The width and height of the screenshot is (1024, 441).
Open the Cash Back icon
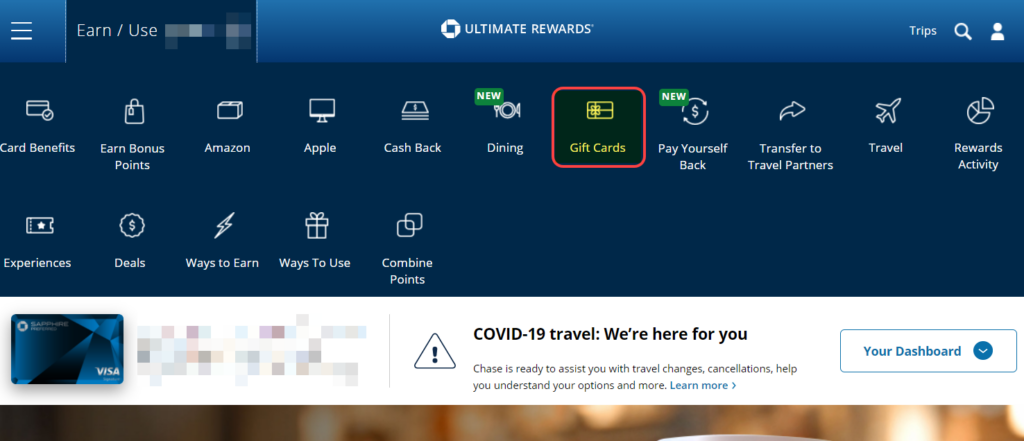(415, 110)
